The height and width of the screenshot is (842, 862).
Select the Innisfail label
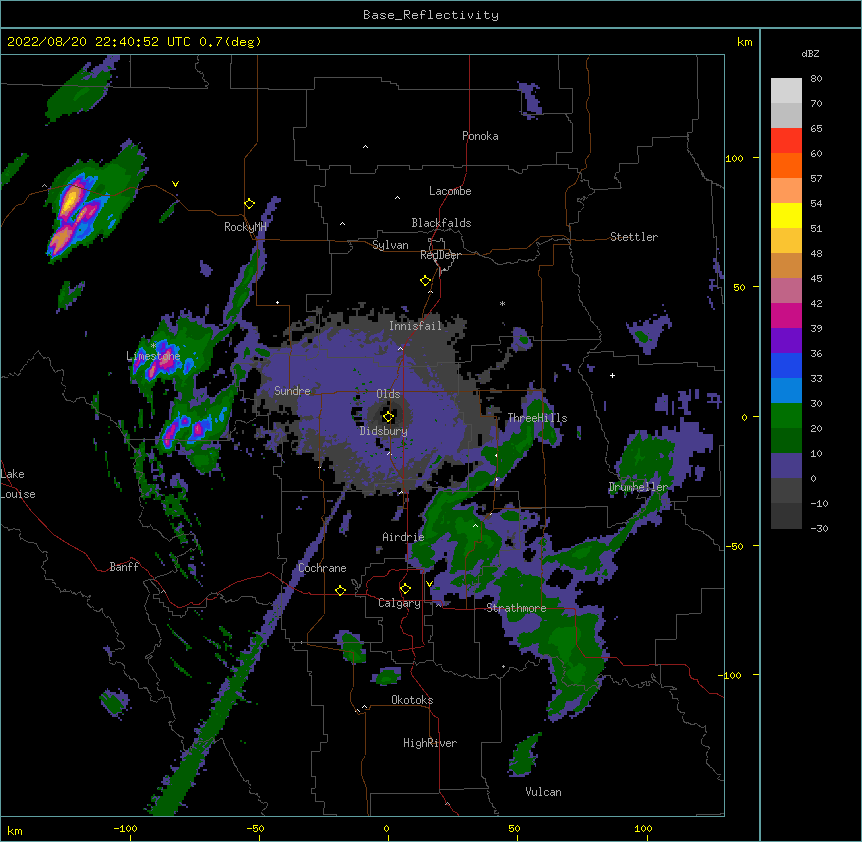(x=415, y=326)
